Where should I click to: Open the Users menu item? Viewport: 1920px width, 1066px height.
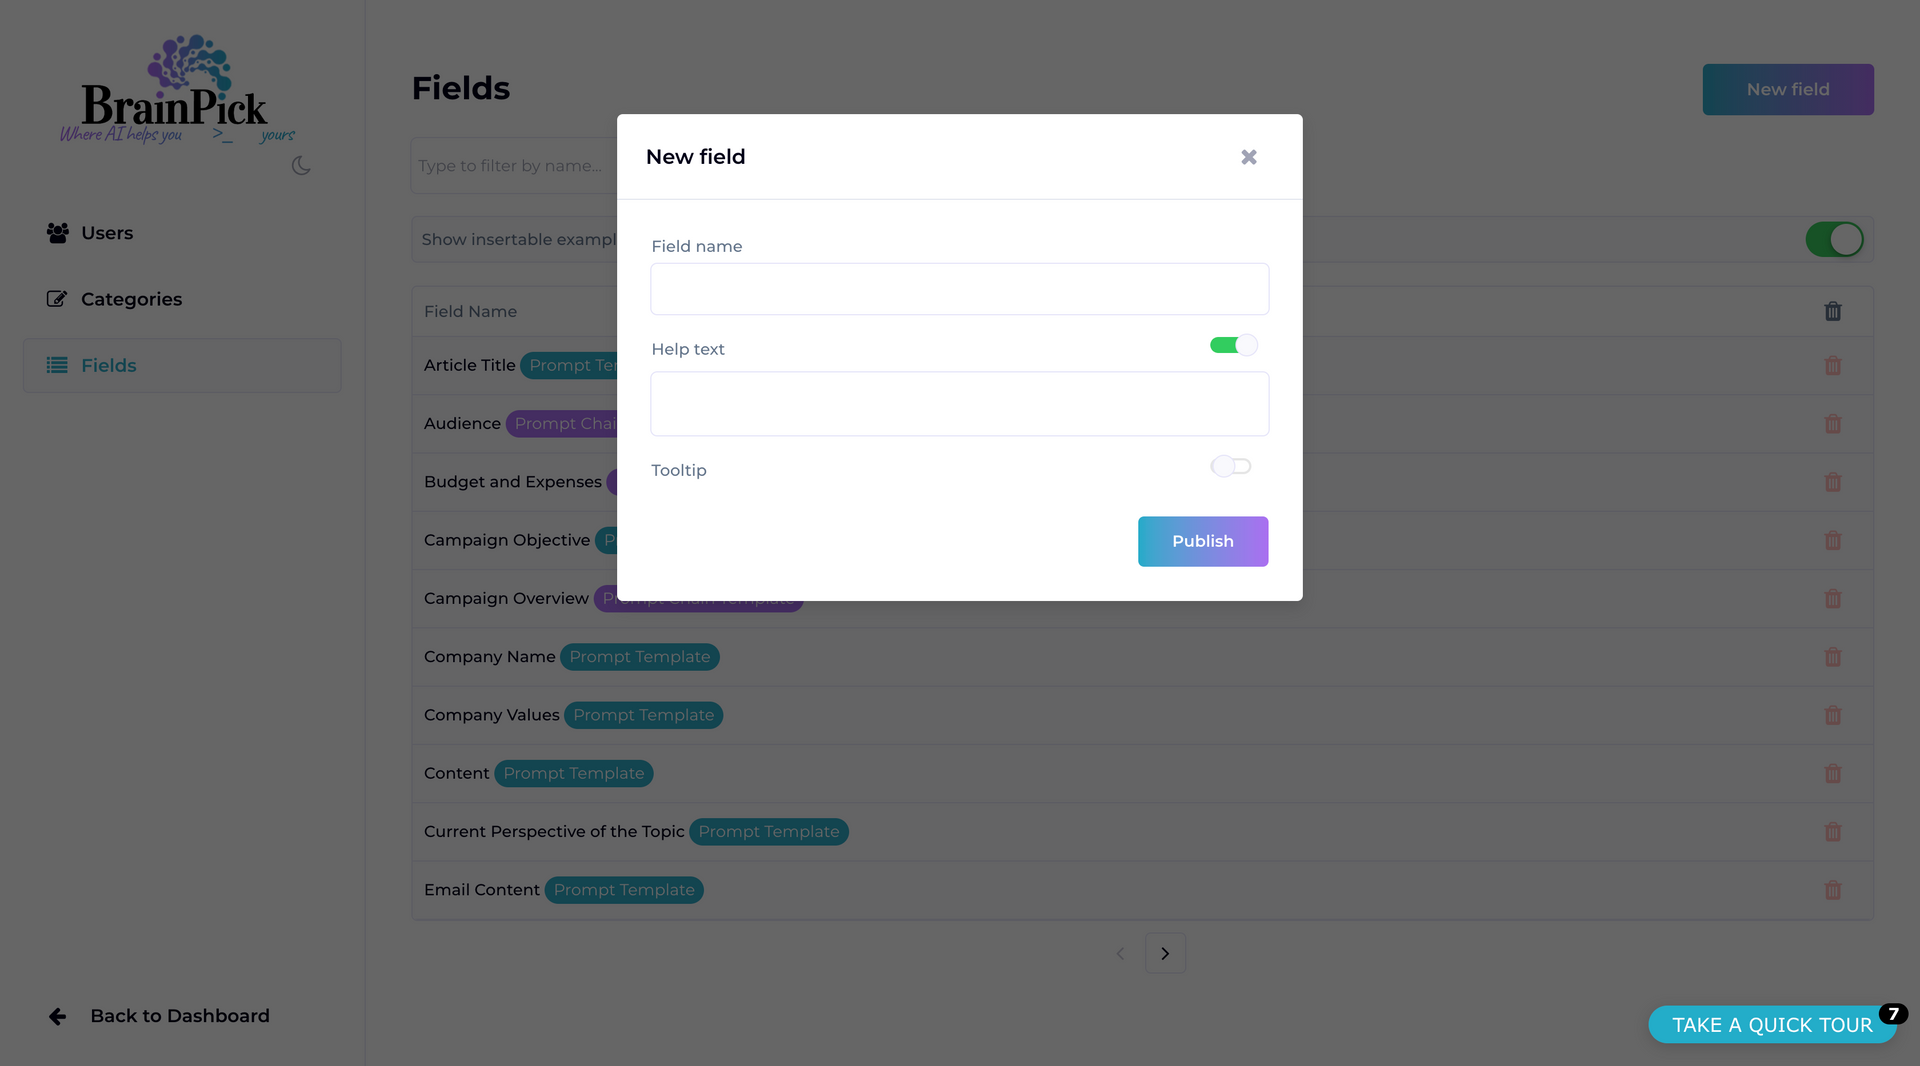coord(107,233)
